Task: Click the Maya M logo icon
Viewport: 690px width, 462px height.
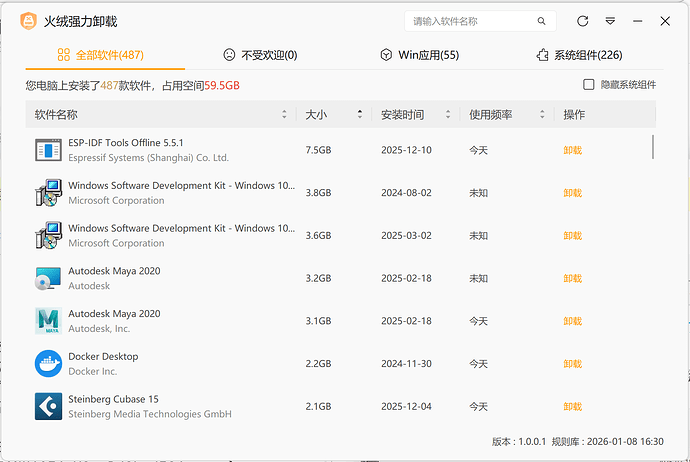Action: click(x=48, y=321)
